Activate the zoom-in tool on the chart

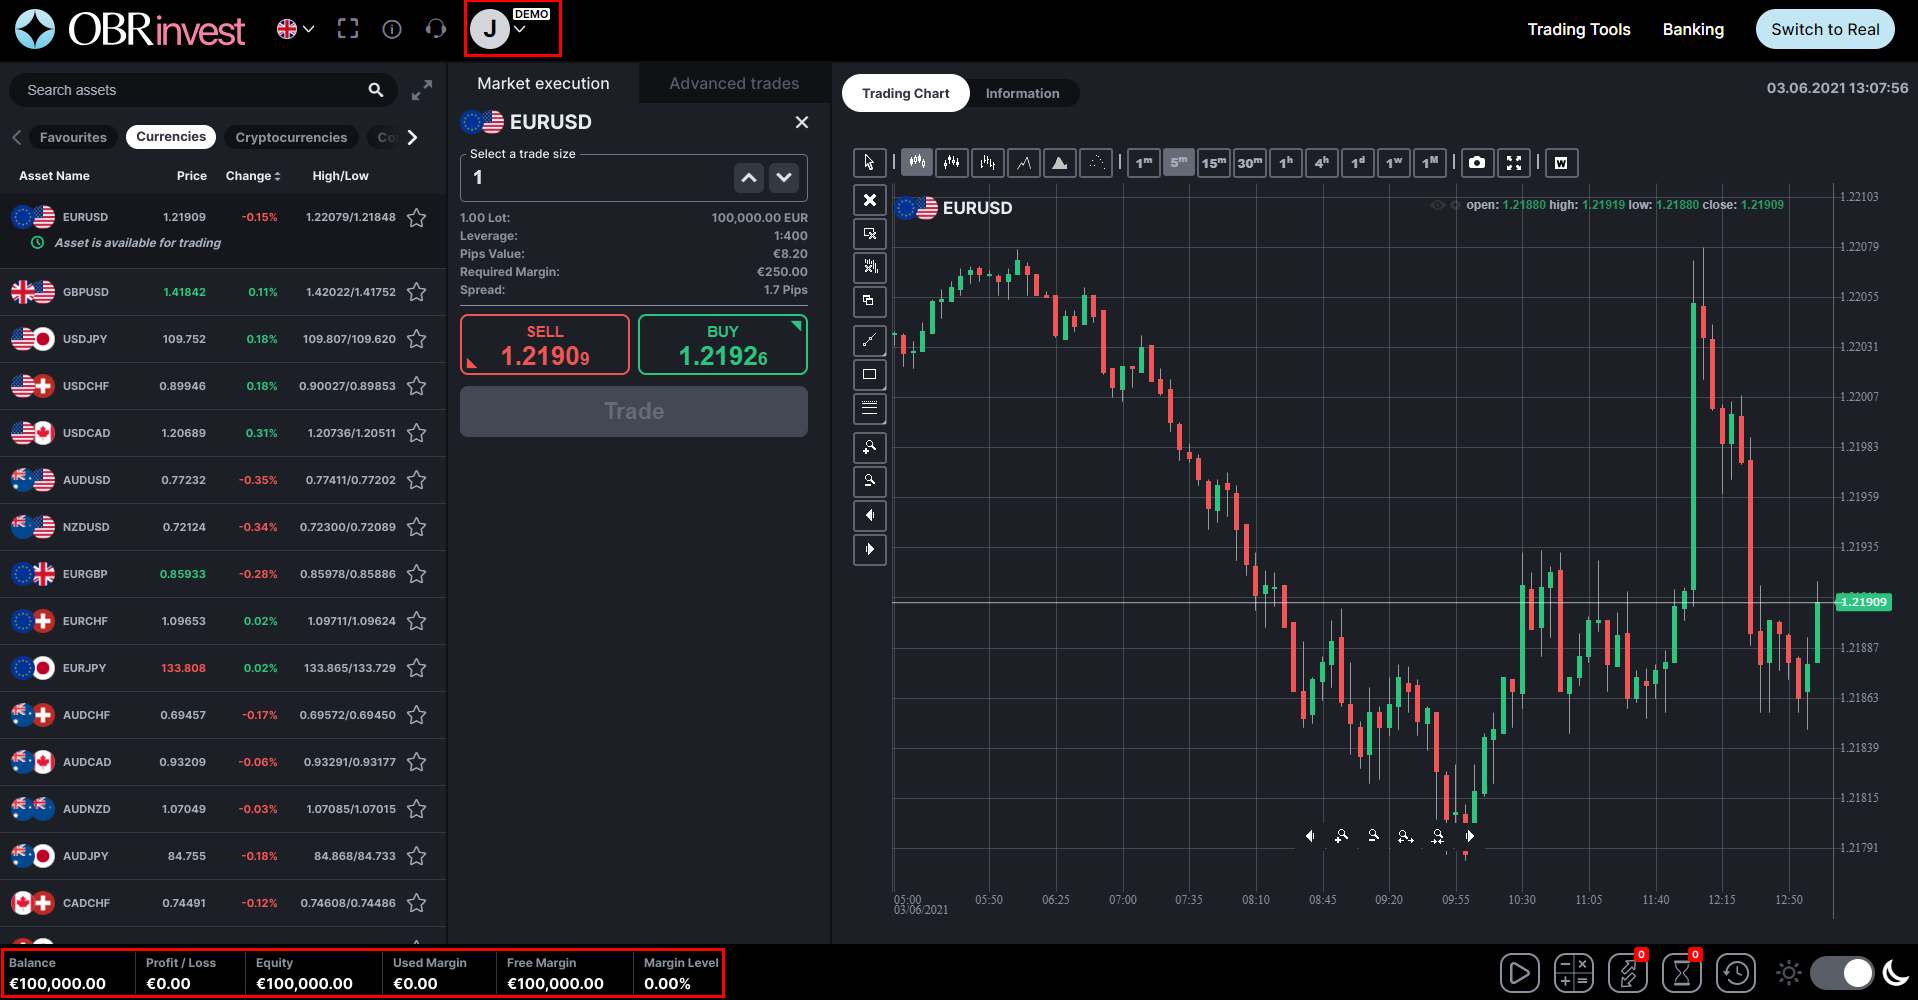(x=868, y=447)
